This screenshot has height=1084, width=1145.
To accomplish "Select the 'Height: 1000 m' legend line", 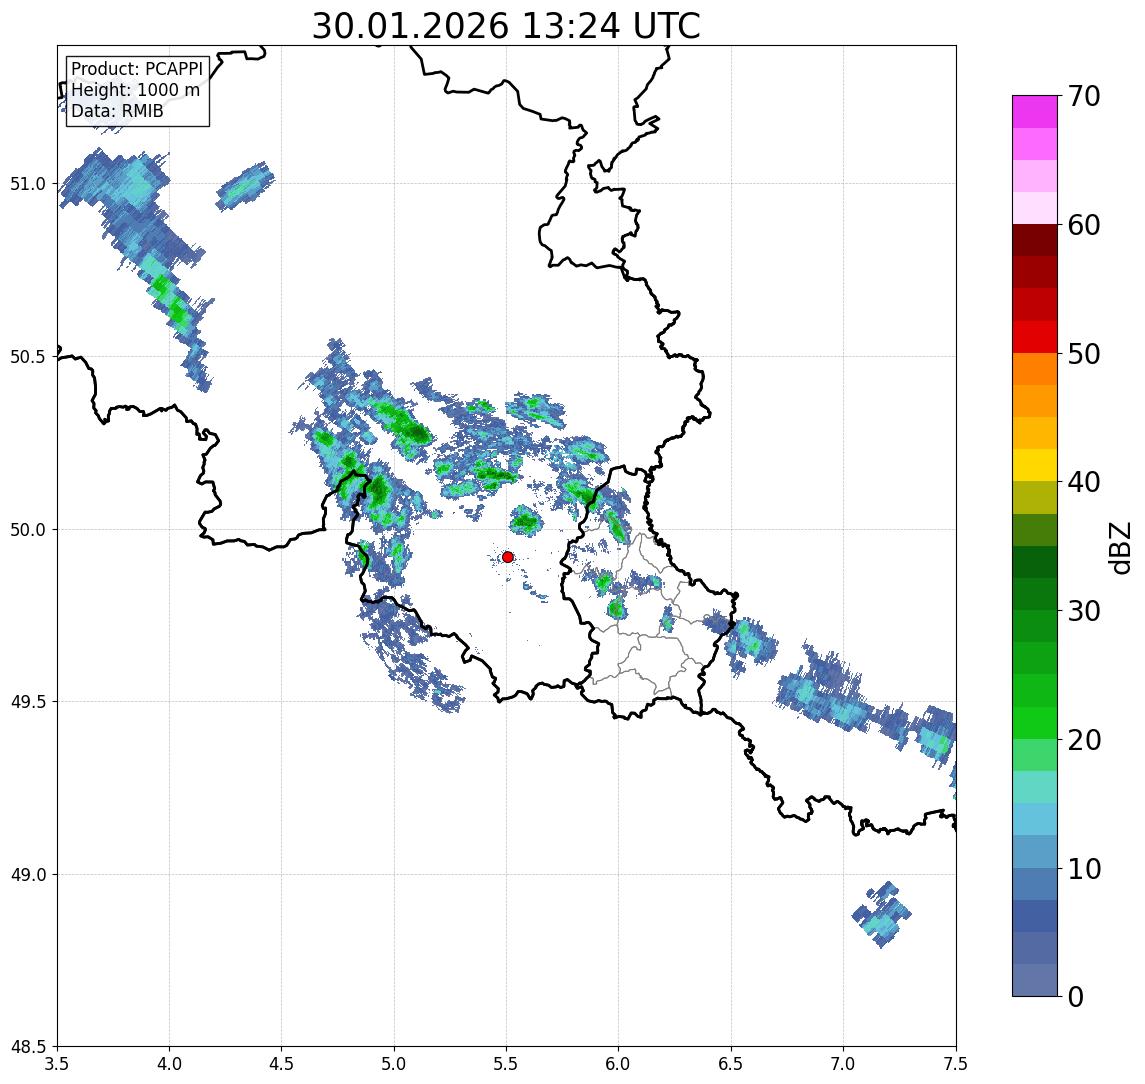I will click(135, 90).
